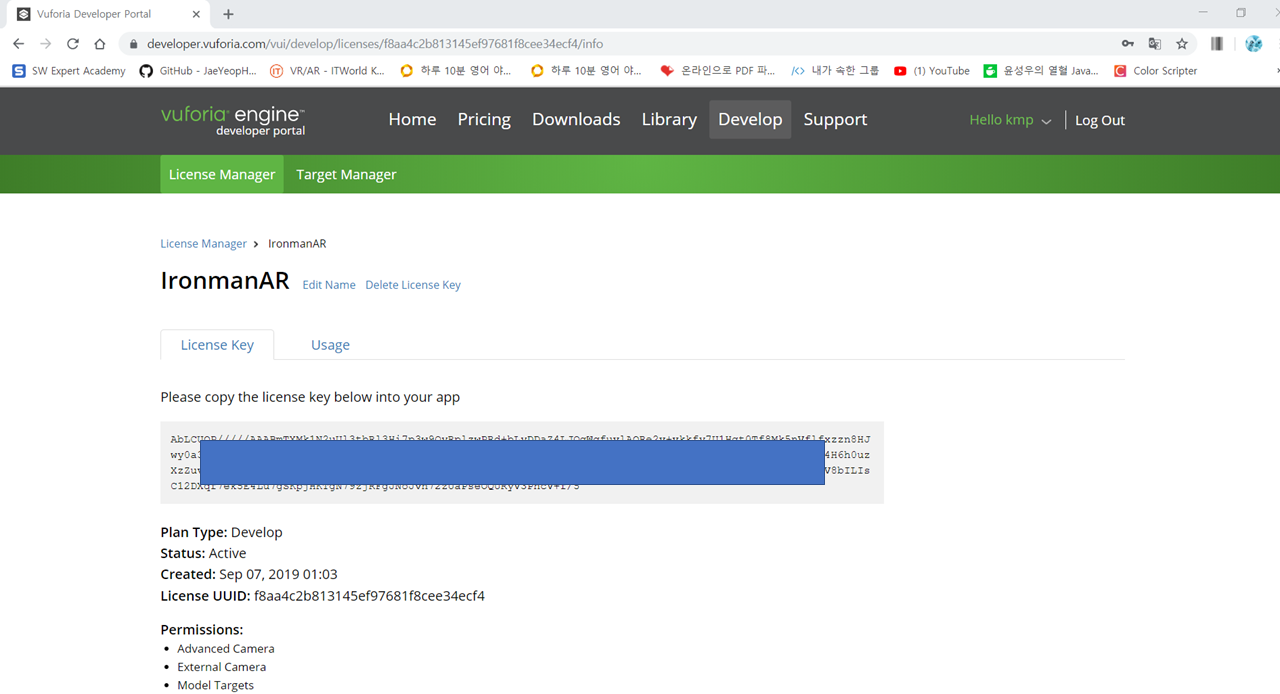Switch to the Target Manager sub-tab
This screenshot has width=1280, height=694.
(x=346, y=174)
